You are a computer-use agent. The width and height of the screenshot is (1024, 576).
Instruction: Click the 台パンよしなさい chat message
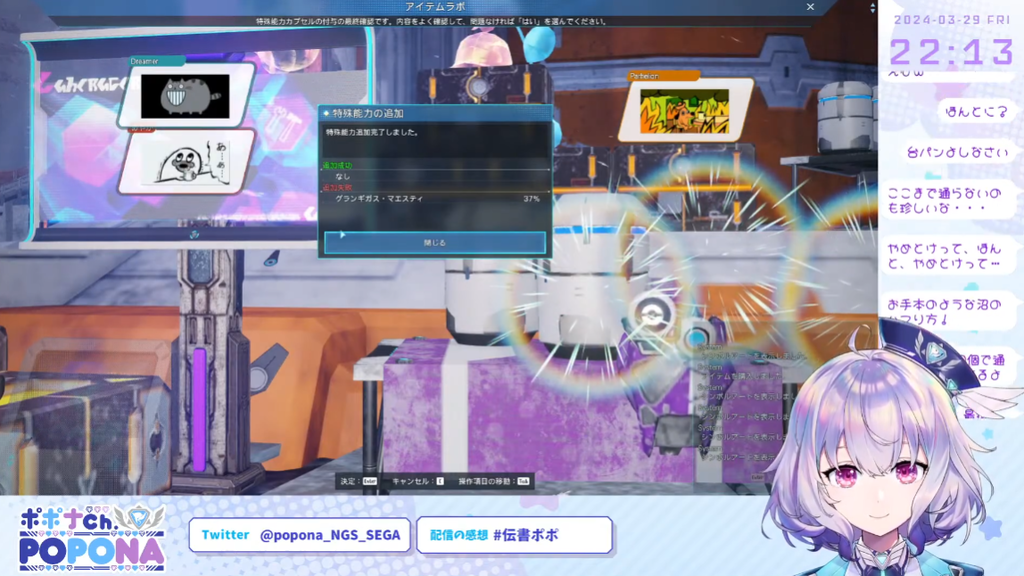tap(958, 152)
